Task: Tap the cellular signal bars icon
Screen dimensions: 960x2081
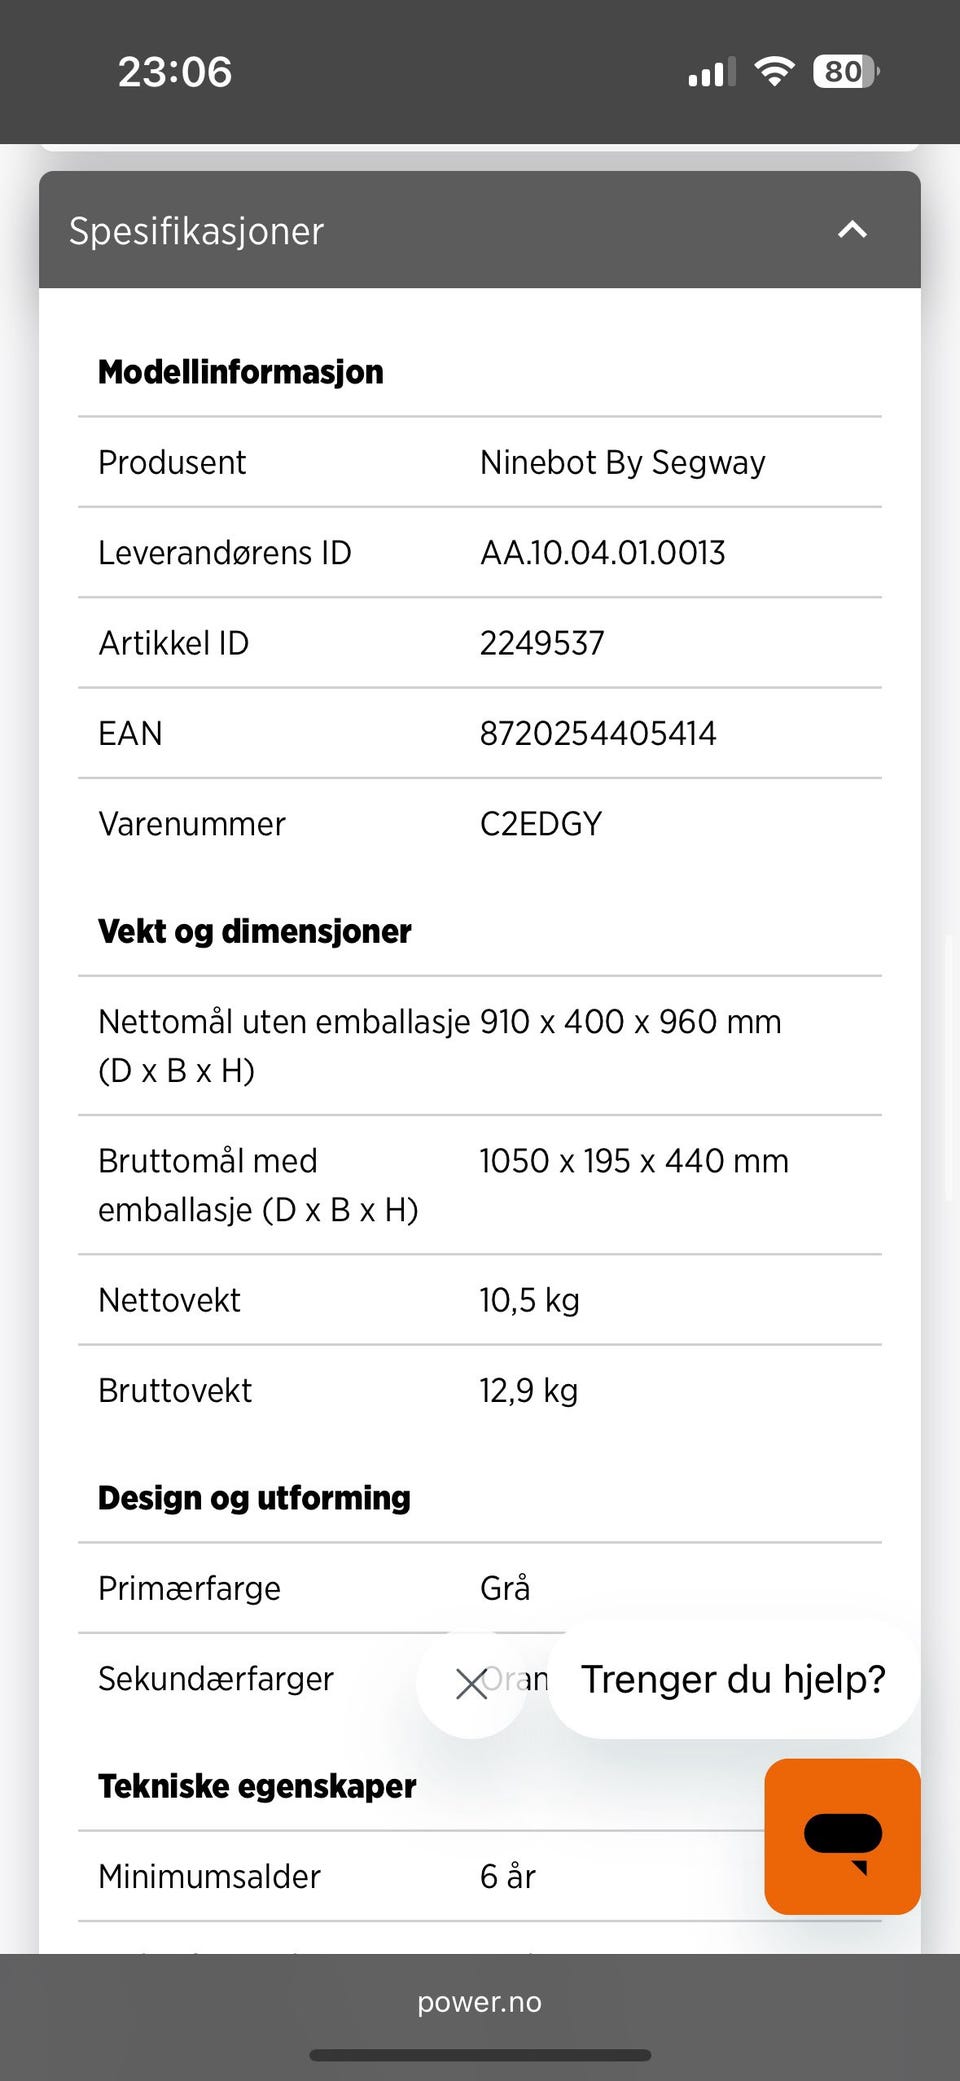Action: (712, 72)
